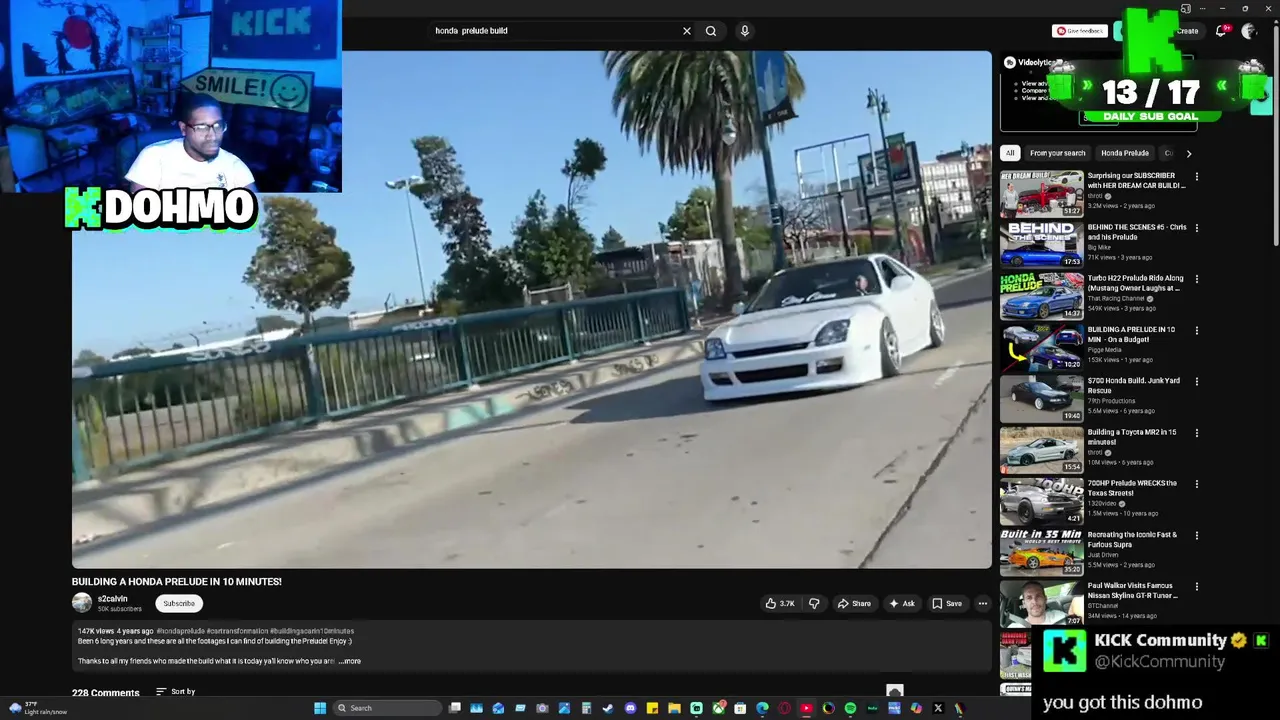Open options menu for $700 Honda Build video
This screenshot has width=1280, height=720.
click(1197, 381)
